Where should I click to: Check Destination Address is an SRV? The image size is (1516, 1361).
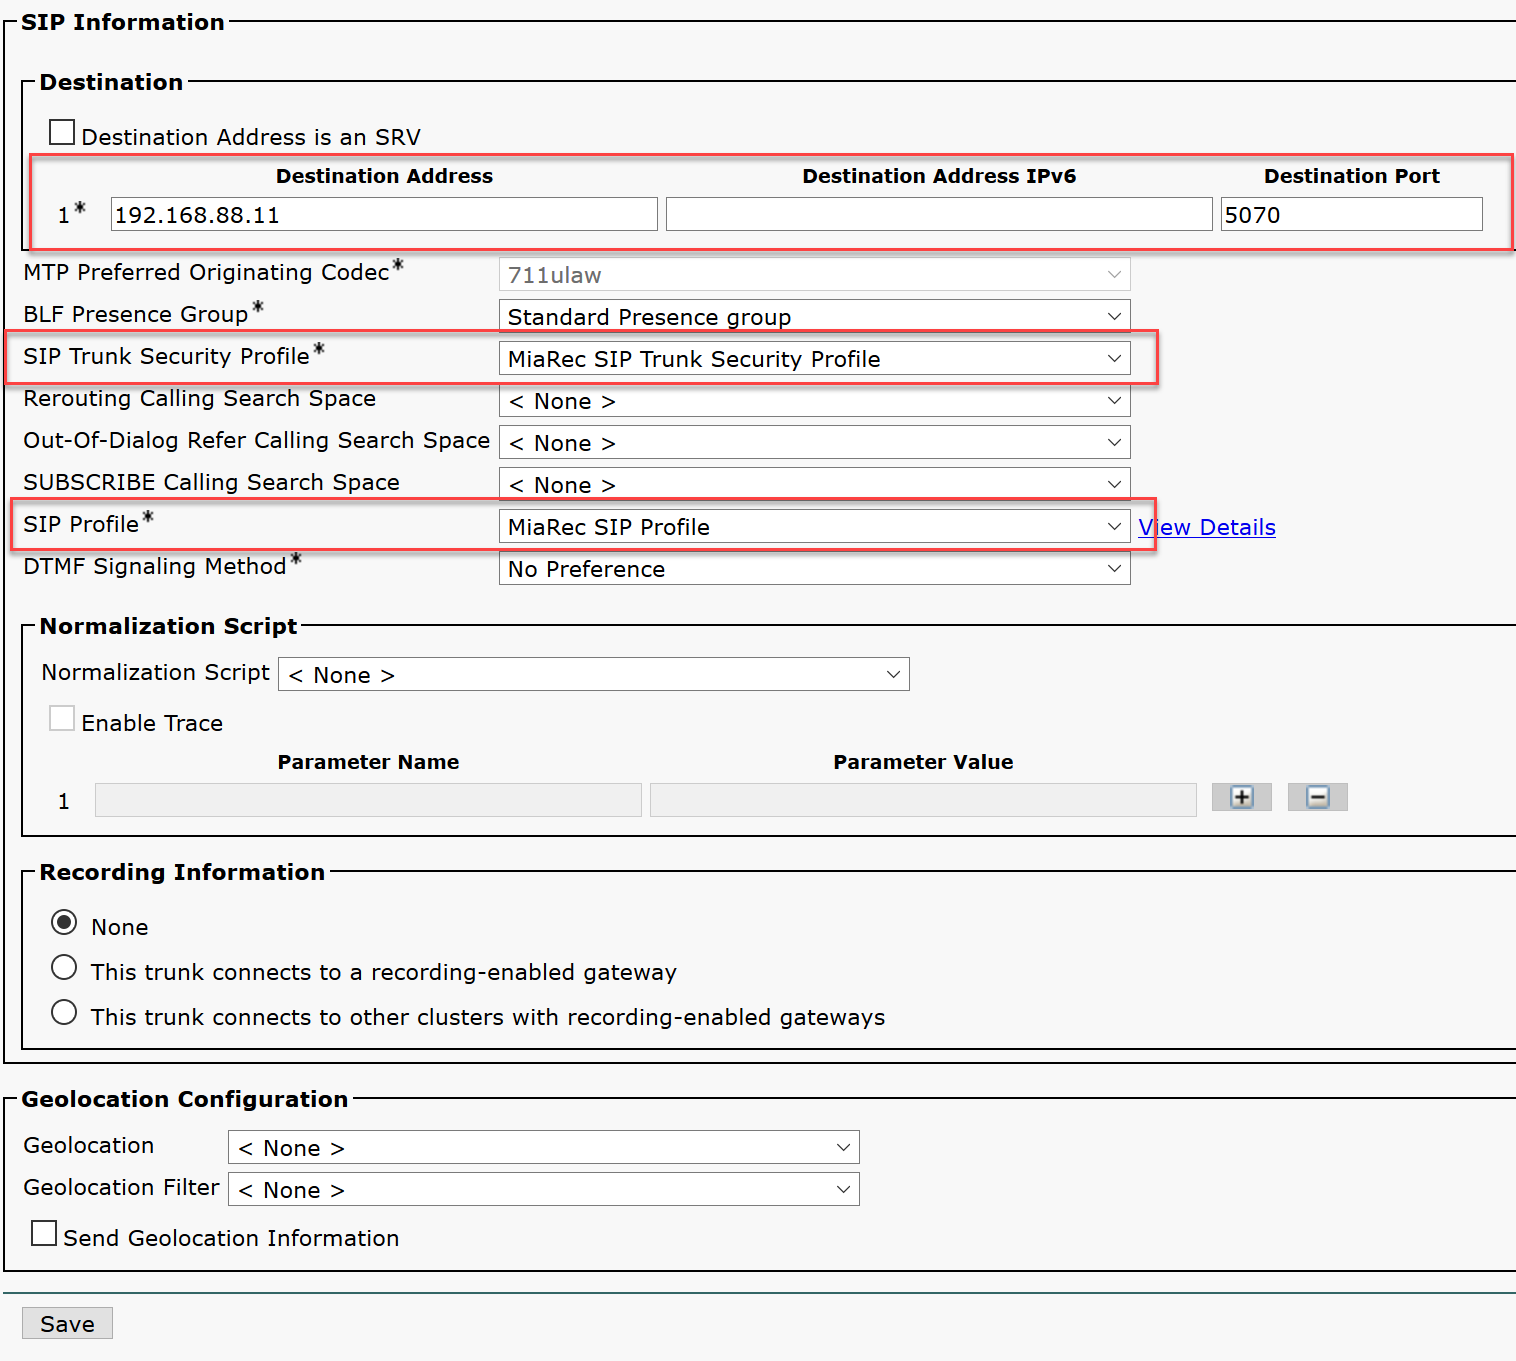(62, 132)
